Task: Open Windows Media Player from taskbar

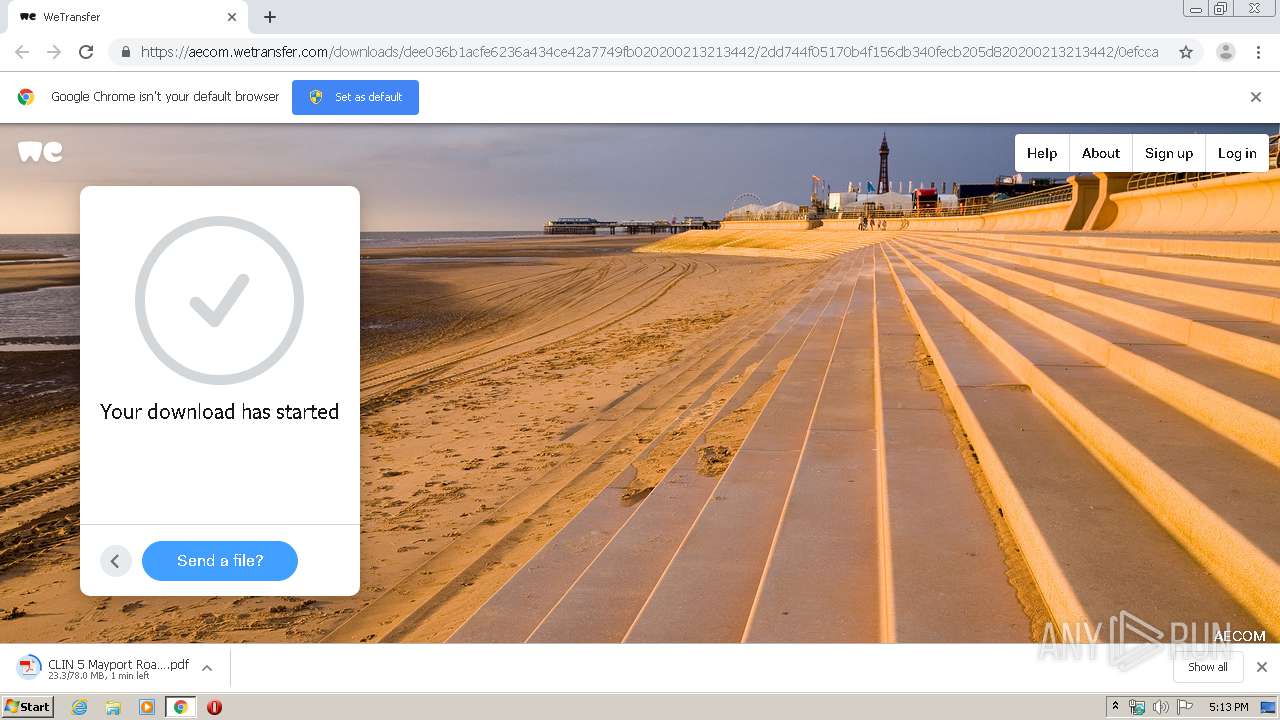Action: [147, 707]
